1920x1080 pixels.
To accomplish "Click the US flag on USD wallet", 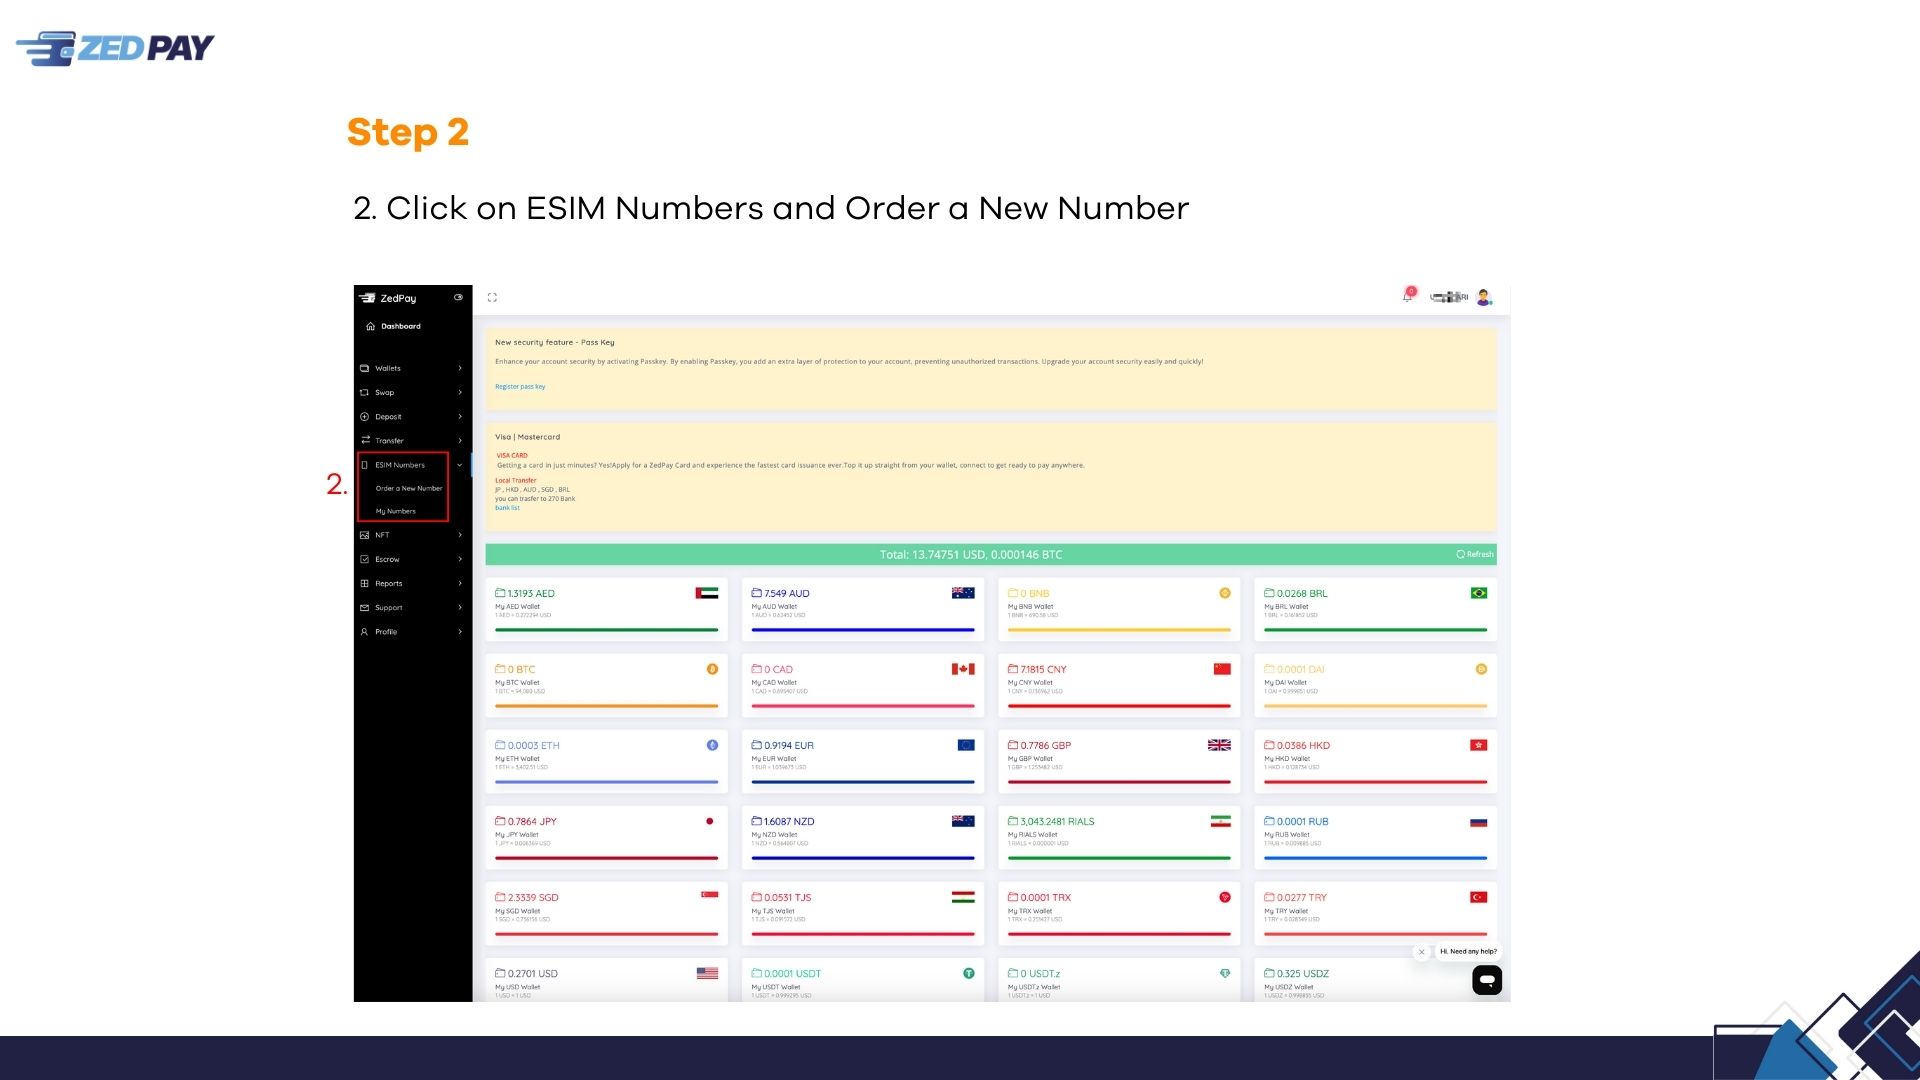I will 707,973.
